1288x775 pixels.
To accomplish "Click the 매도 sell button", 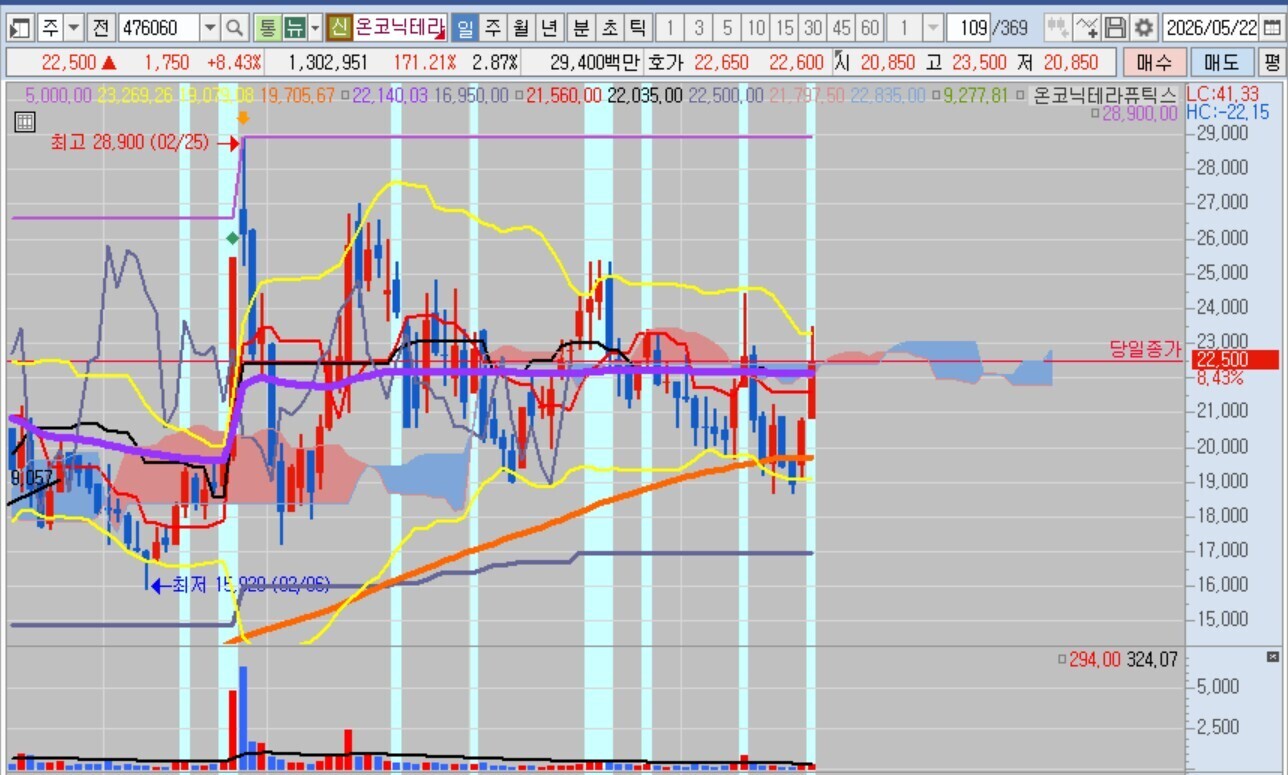I will pyautogui.click(x=1222, y=62).
